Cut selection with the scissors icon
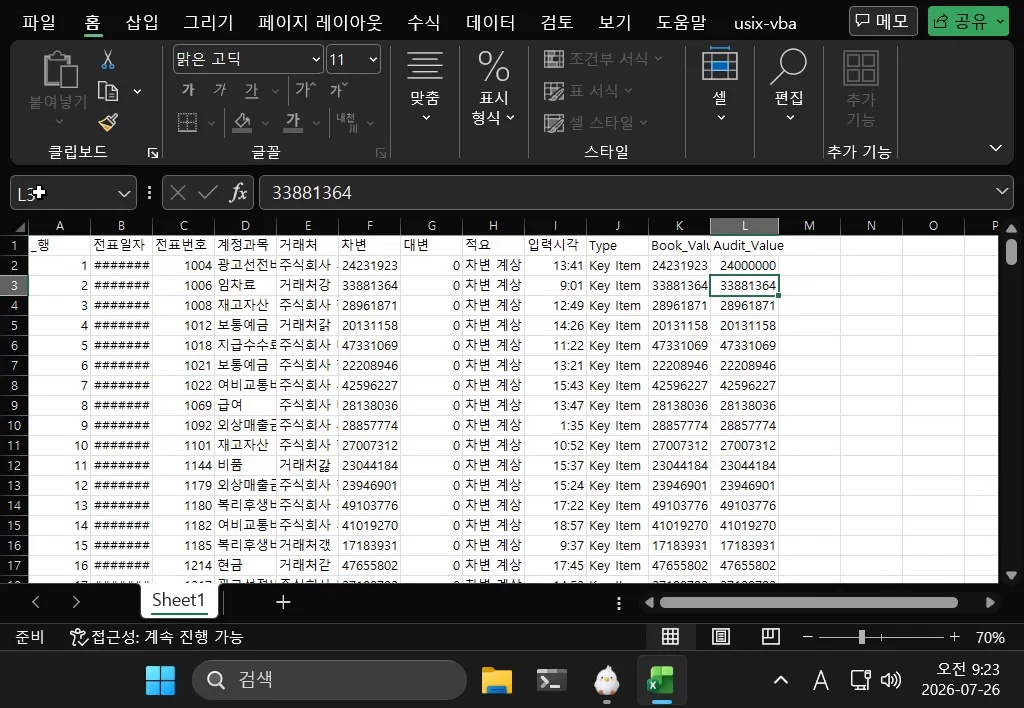Image resolution: width=1024 pixels, height=708 pixels. (108, 59)
